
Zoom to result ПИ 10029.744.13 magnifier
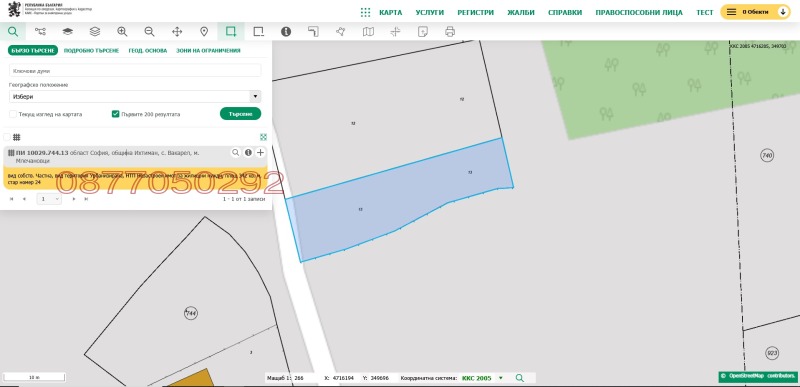pyautogui.click(x=236, y=152)
